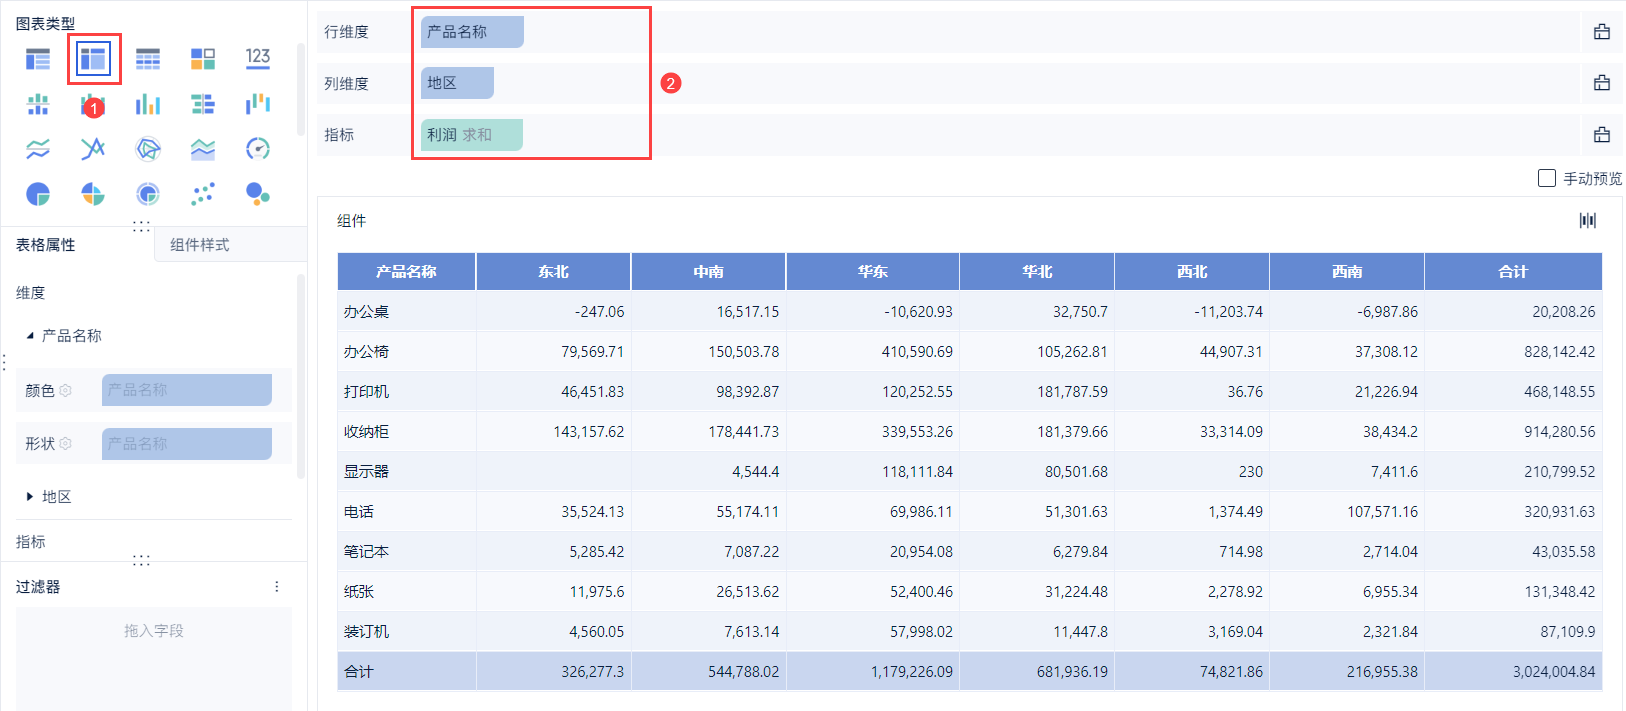The width and height of the screenshot is (1626, 711).
Task: Select the multi-layer pie chart icon
Action: (148, 194)
